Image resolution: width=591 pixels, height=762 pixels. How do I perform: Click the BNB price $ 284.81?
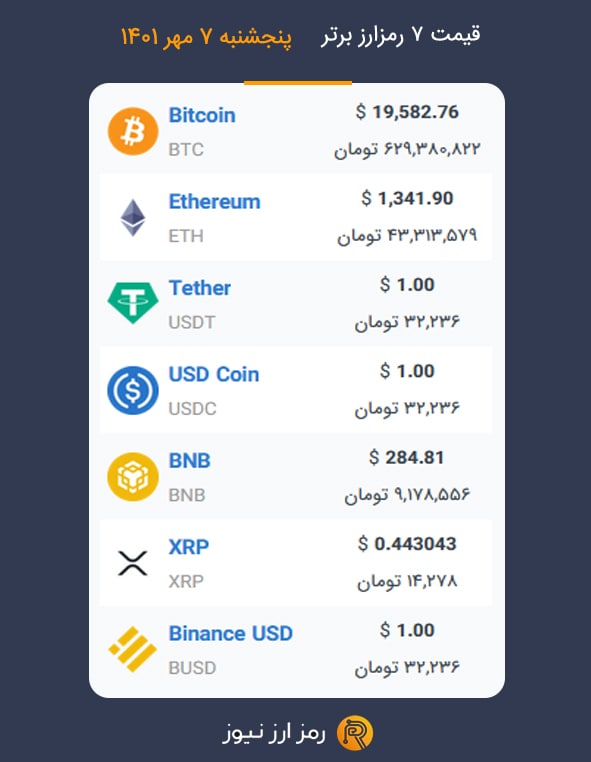(x=406, y=458)
